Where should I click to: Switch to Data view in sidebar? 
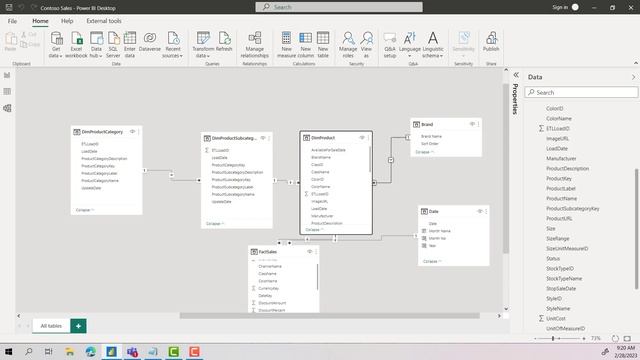click(7, 91)
